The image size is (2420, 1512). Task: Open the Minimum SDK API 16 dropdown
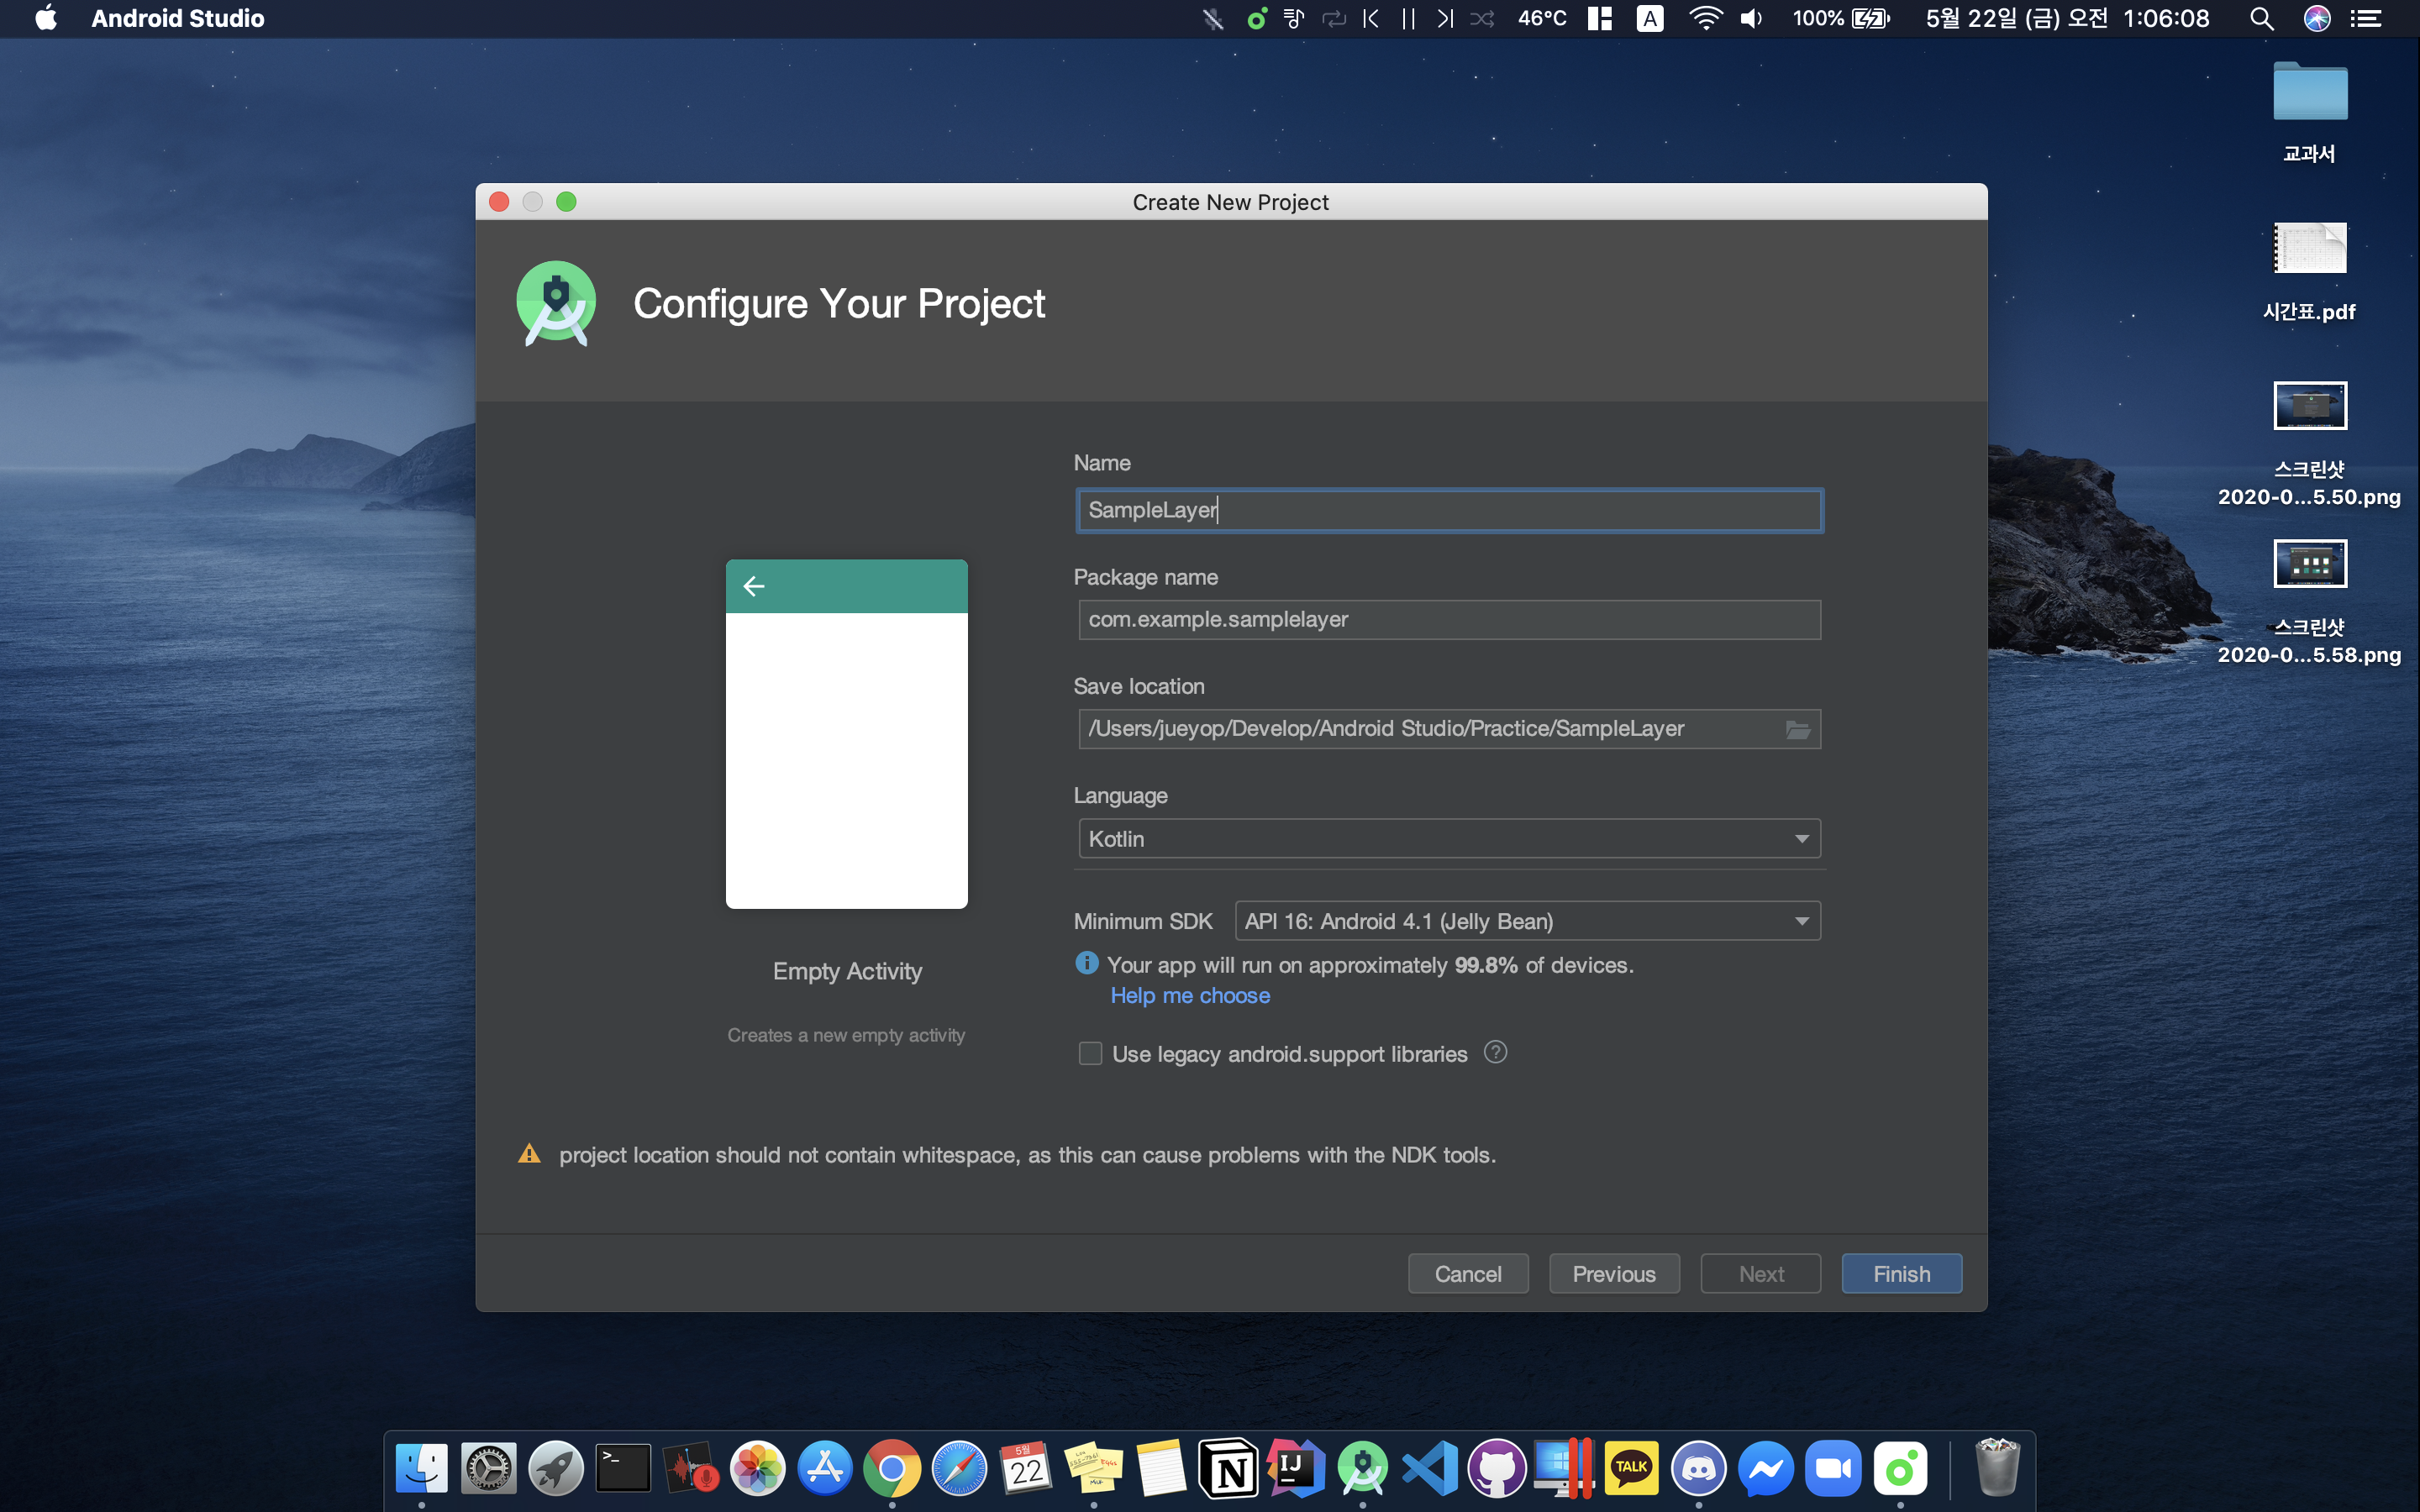1527,921
